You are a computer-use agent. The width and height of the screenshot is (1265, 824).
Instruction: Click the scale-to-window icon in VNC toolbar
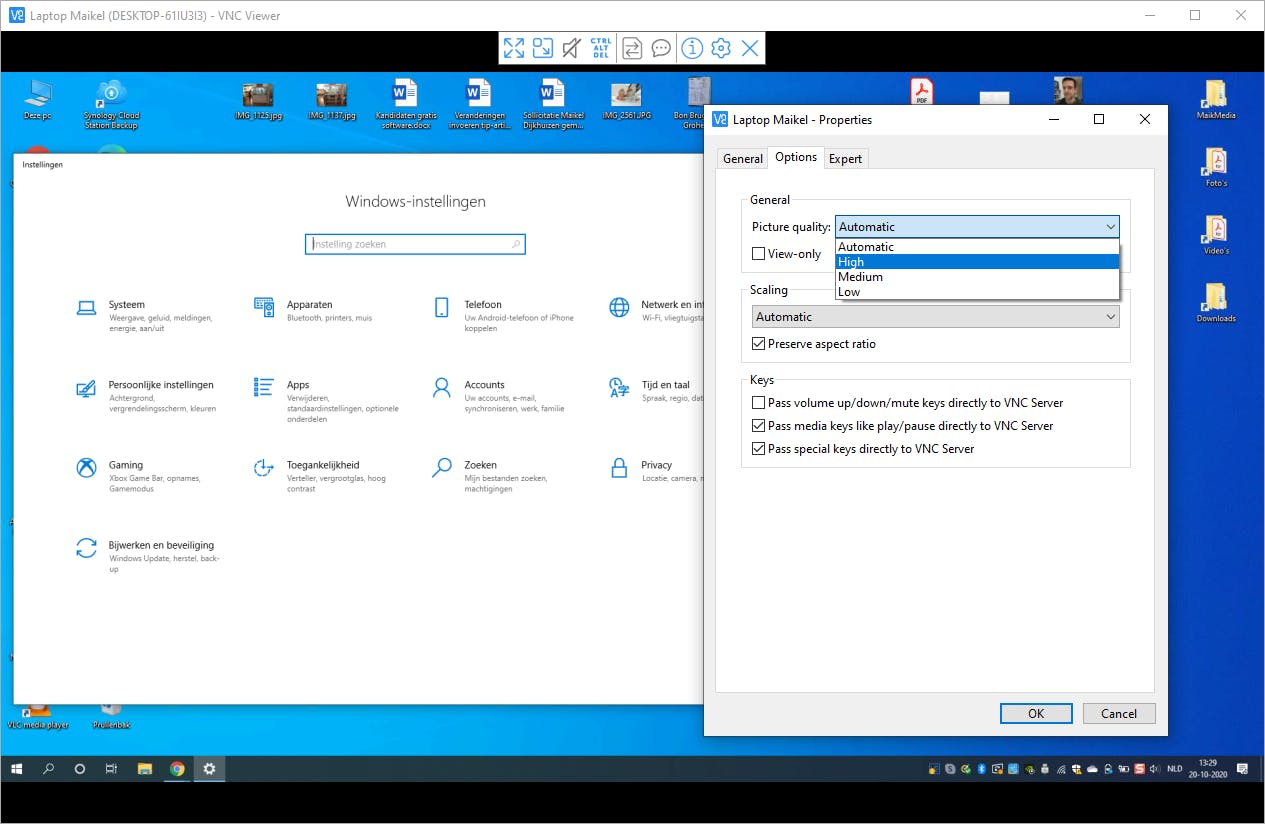[x=543, y=48]
